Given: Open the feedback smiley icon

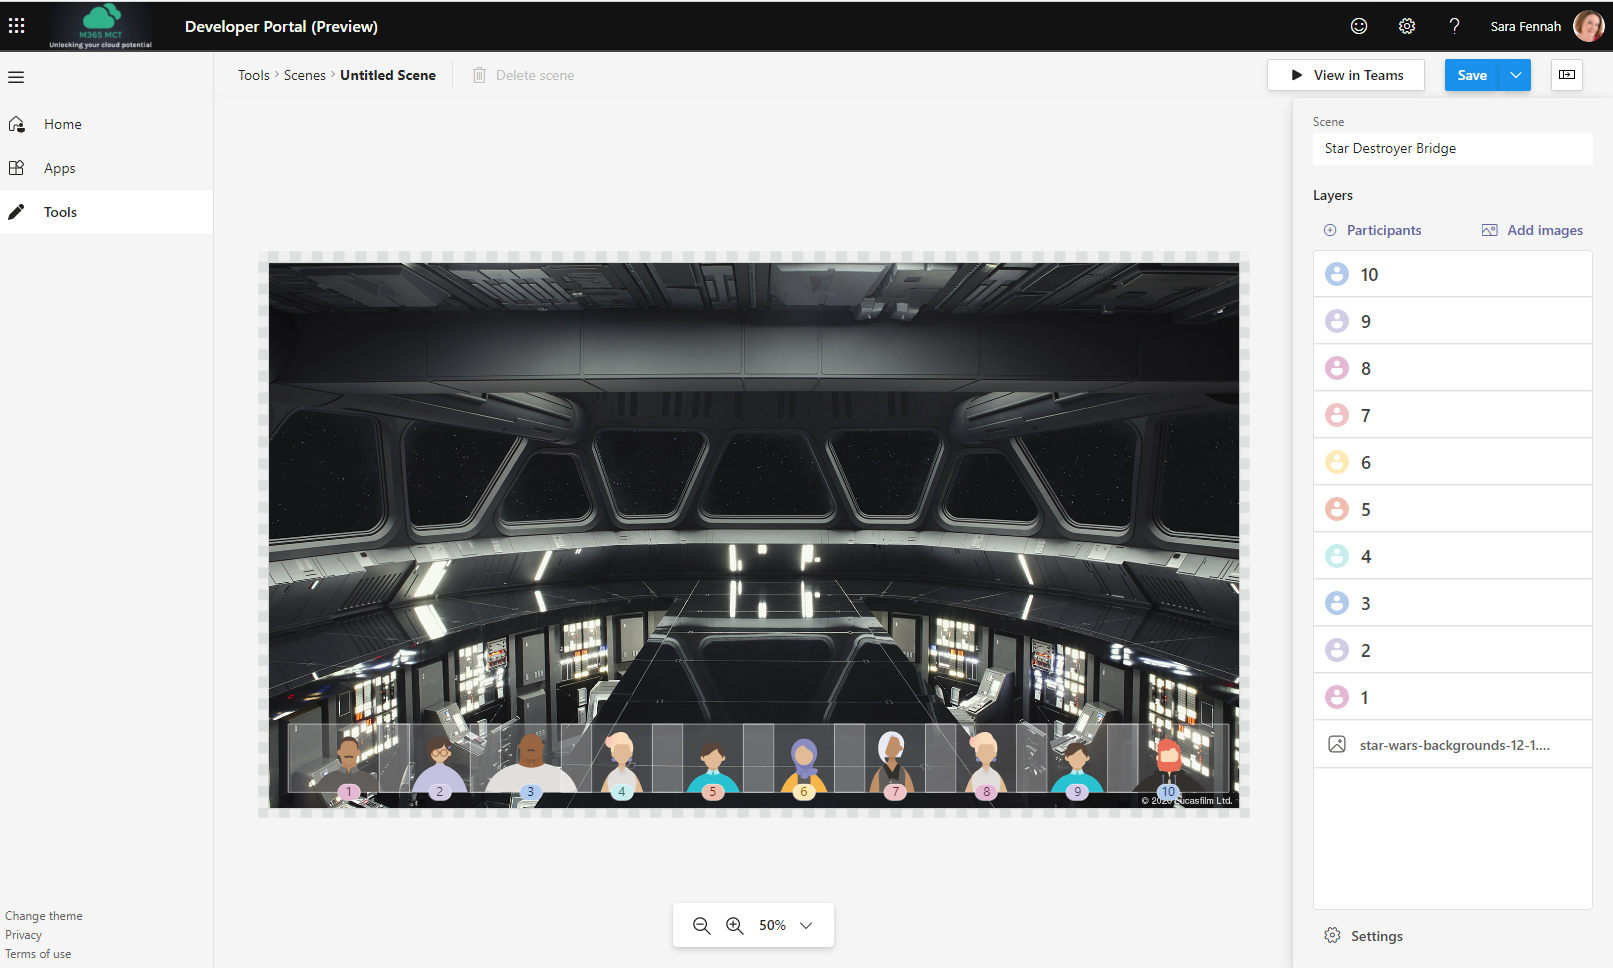Looking at the screenshot, I should [1358, 26].
